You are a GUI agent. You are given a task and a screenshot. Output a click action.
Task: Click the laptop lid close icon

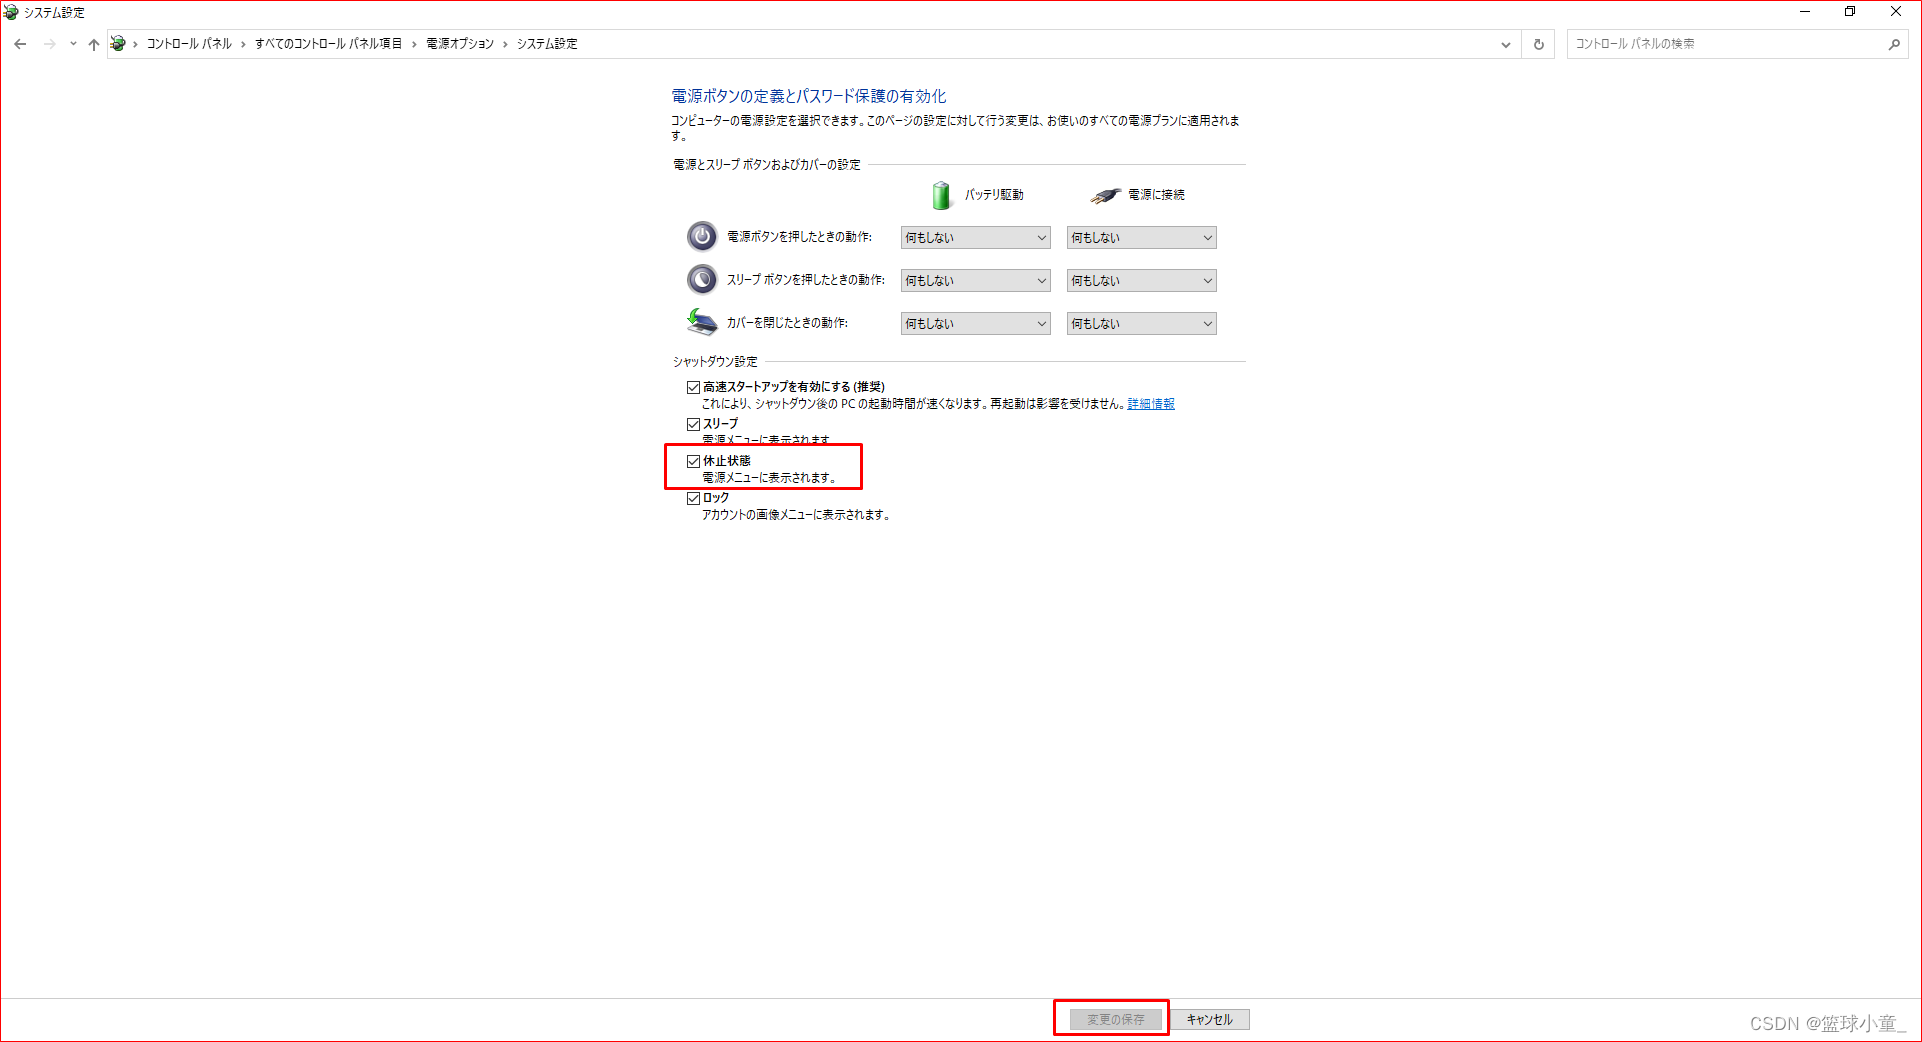point(702,322)
